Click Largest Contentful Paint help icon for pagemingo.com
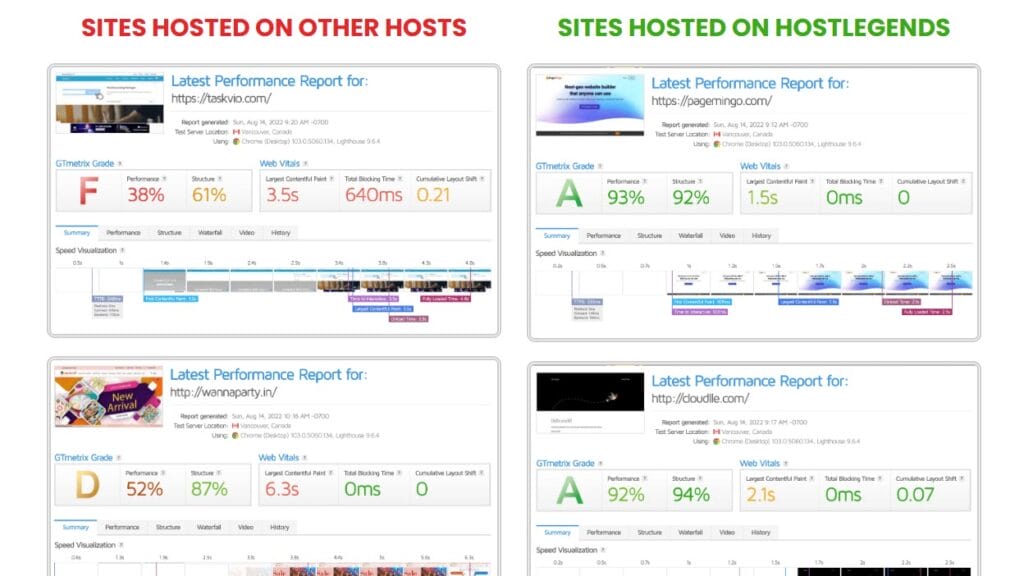 click(x=812, y=182)
